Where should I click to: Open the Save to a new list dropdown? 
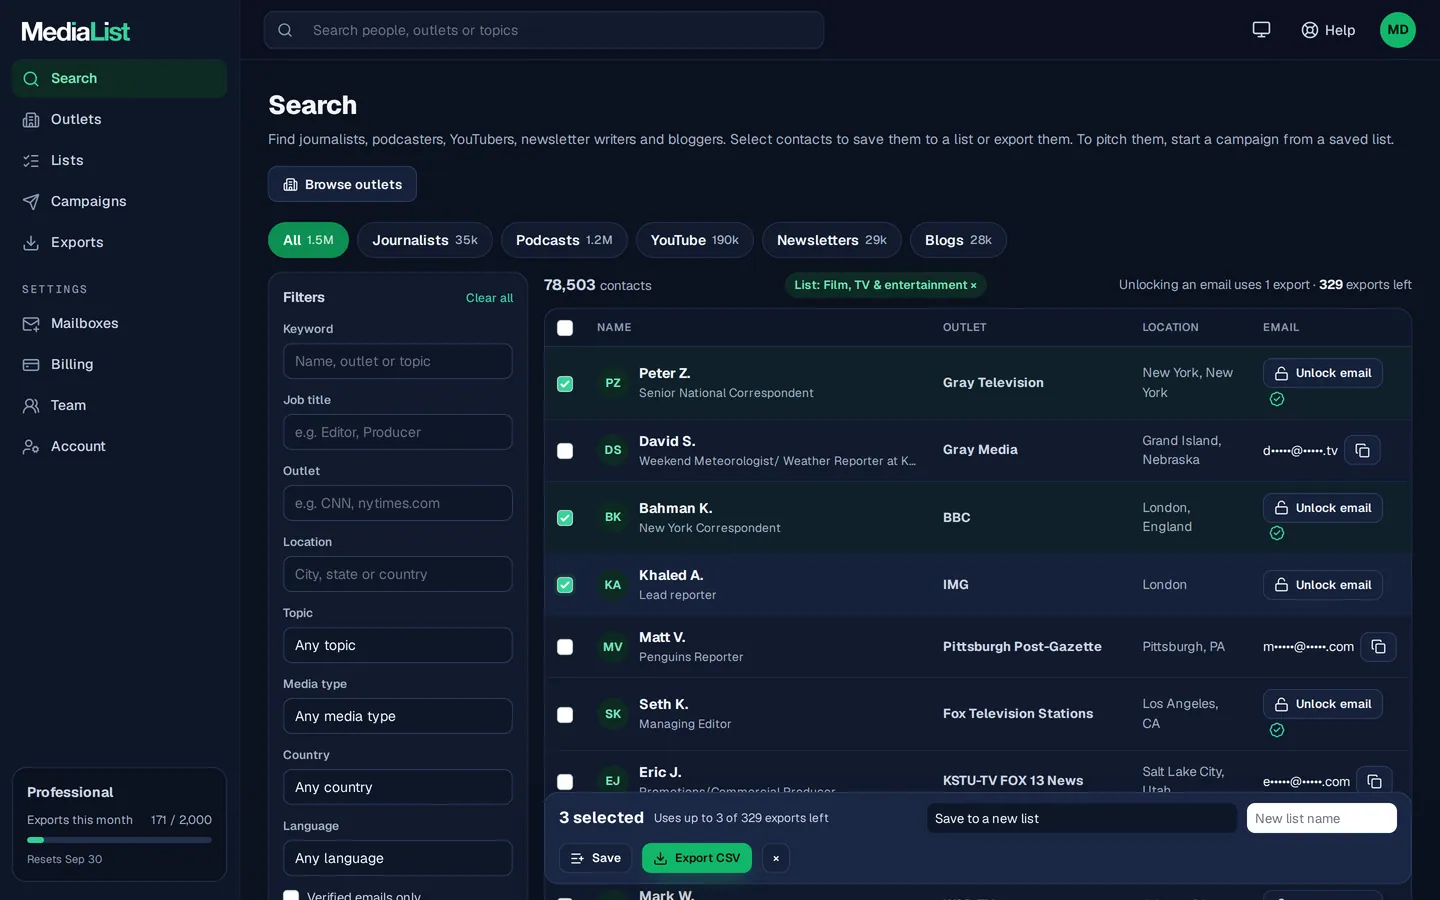tap(1082, 818)
